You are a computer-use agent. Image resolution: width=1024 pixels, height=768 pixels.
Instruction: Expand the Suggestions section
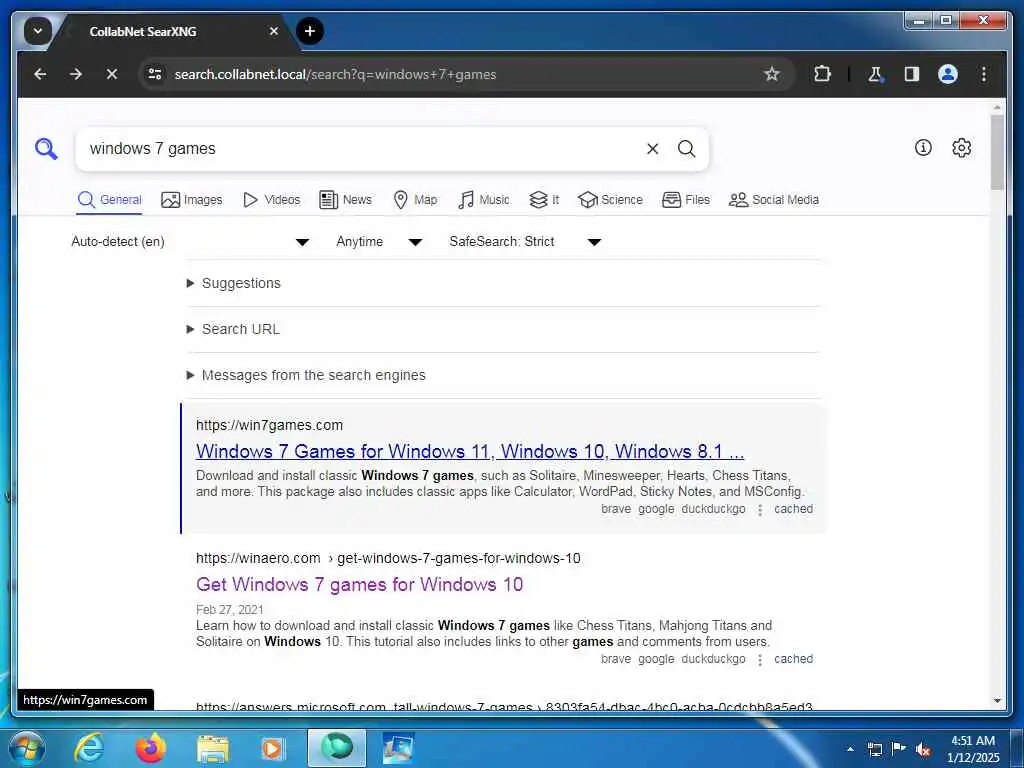pos(234,283)
